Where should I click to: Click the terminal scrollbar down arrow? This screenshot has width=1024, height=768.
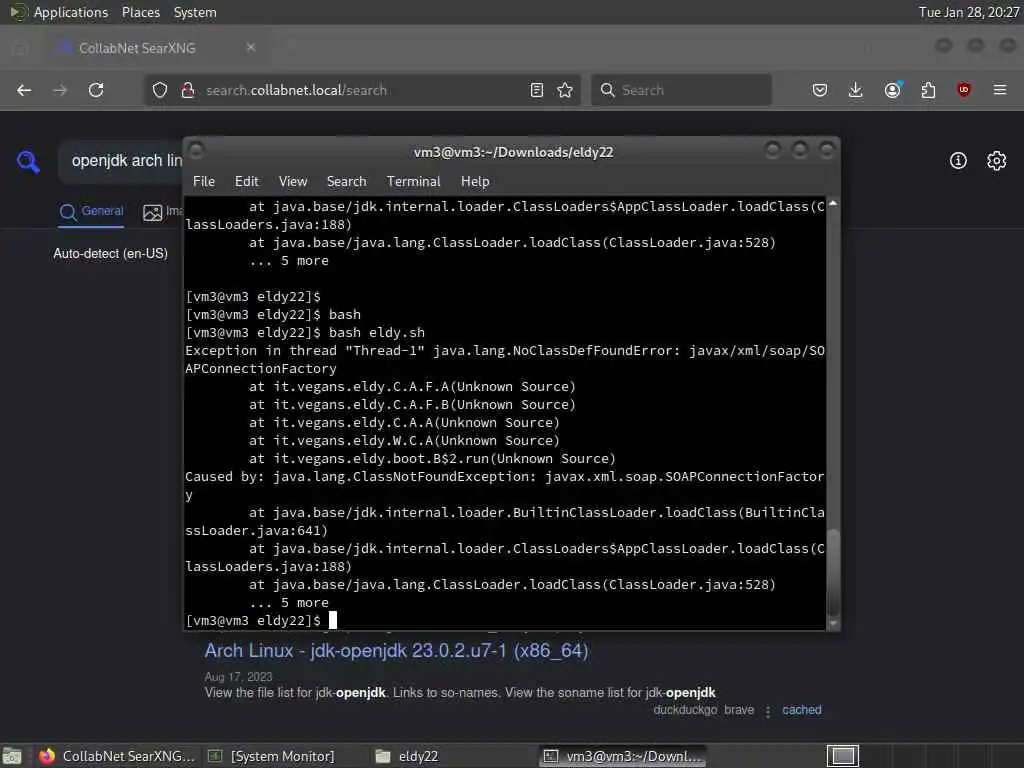click(833, 624)
